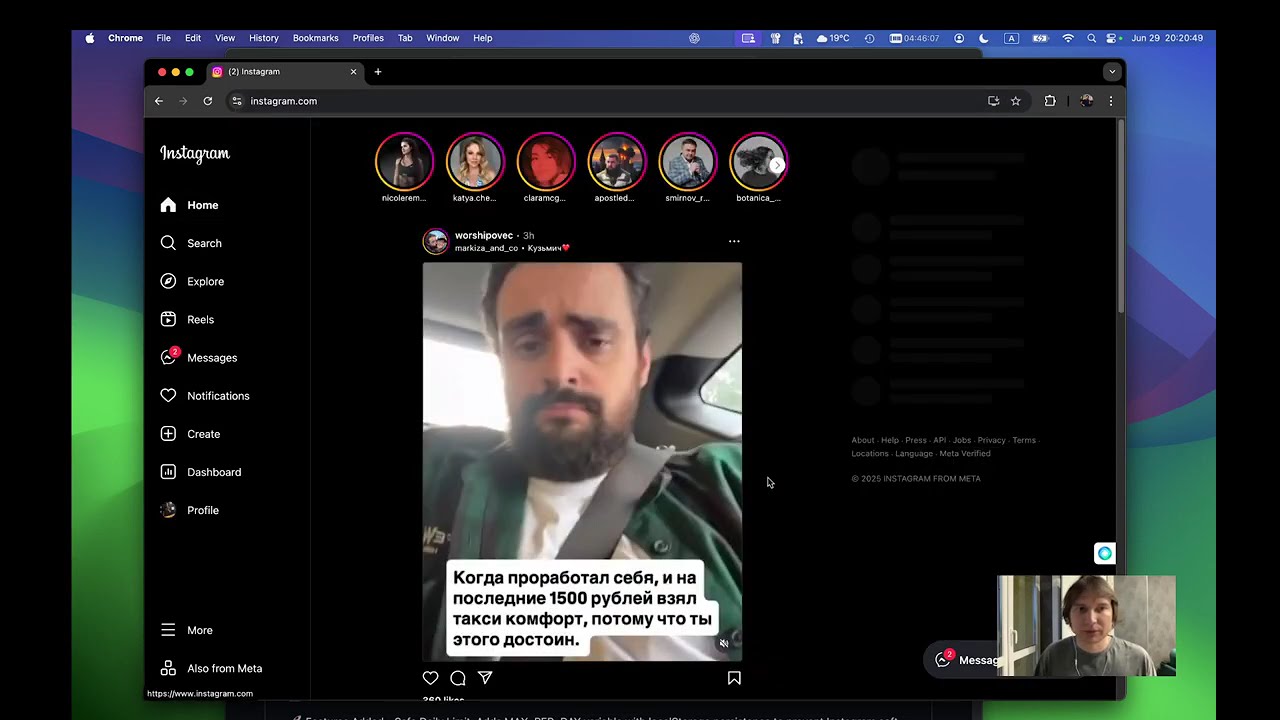
Task: Open the Dashboard chart icon
Action: pos(168,471)
